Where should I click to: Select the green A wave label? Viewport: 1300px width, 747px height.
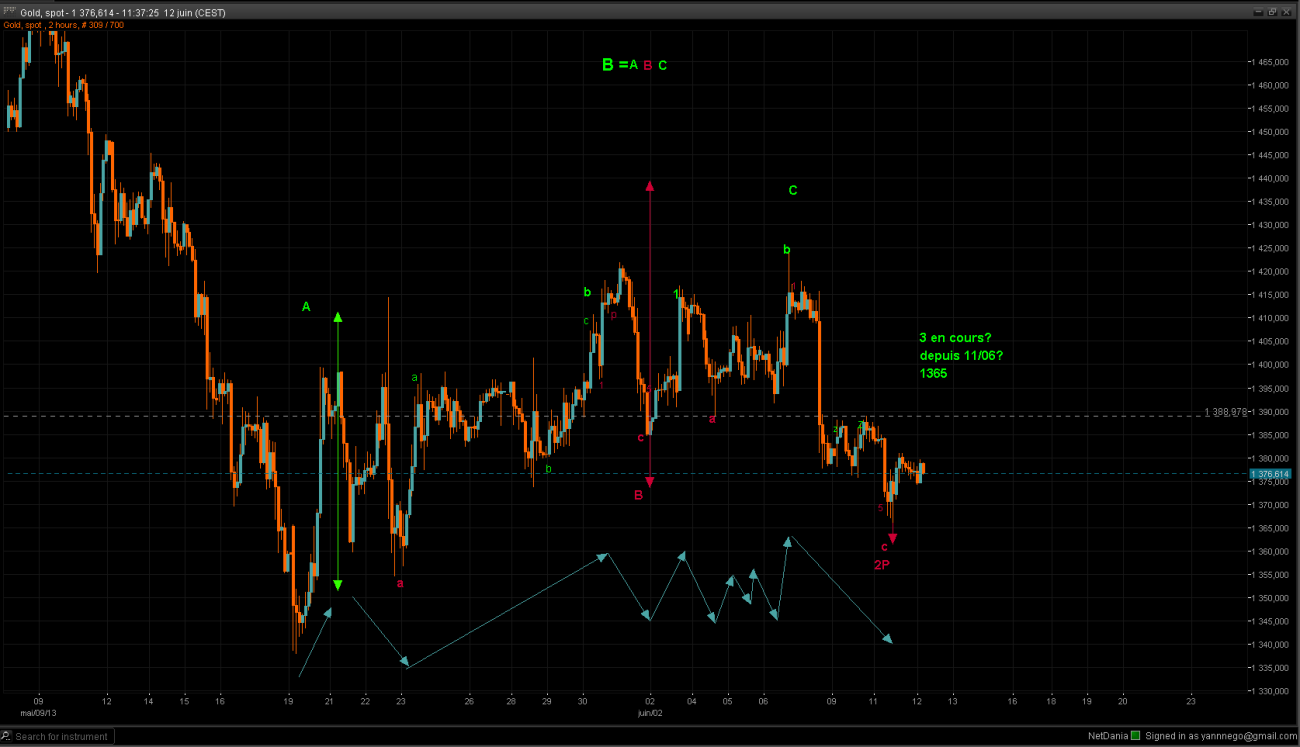(306, 307)
